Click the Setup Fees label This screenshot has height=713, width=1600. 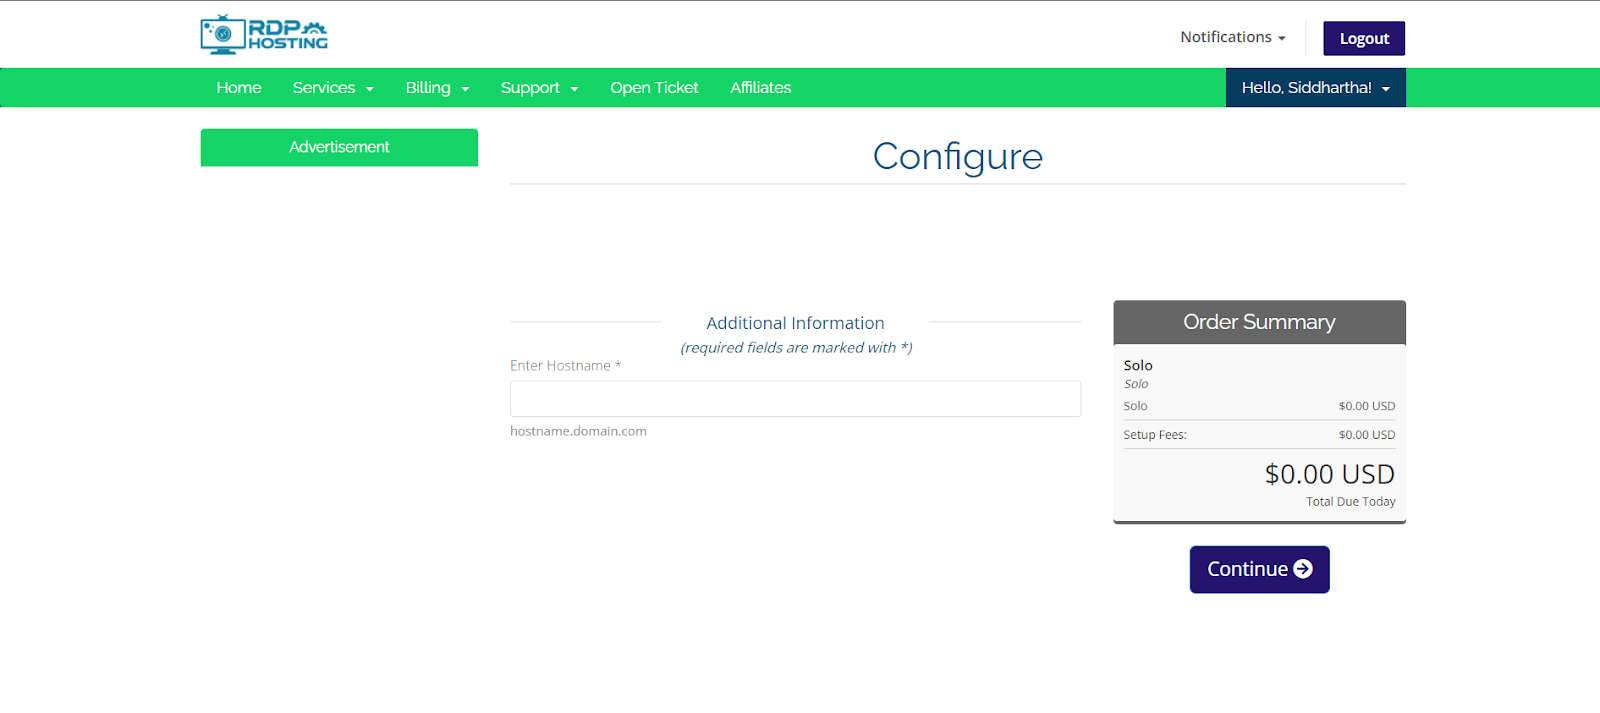click(1155, 435)
